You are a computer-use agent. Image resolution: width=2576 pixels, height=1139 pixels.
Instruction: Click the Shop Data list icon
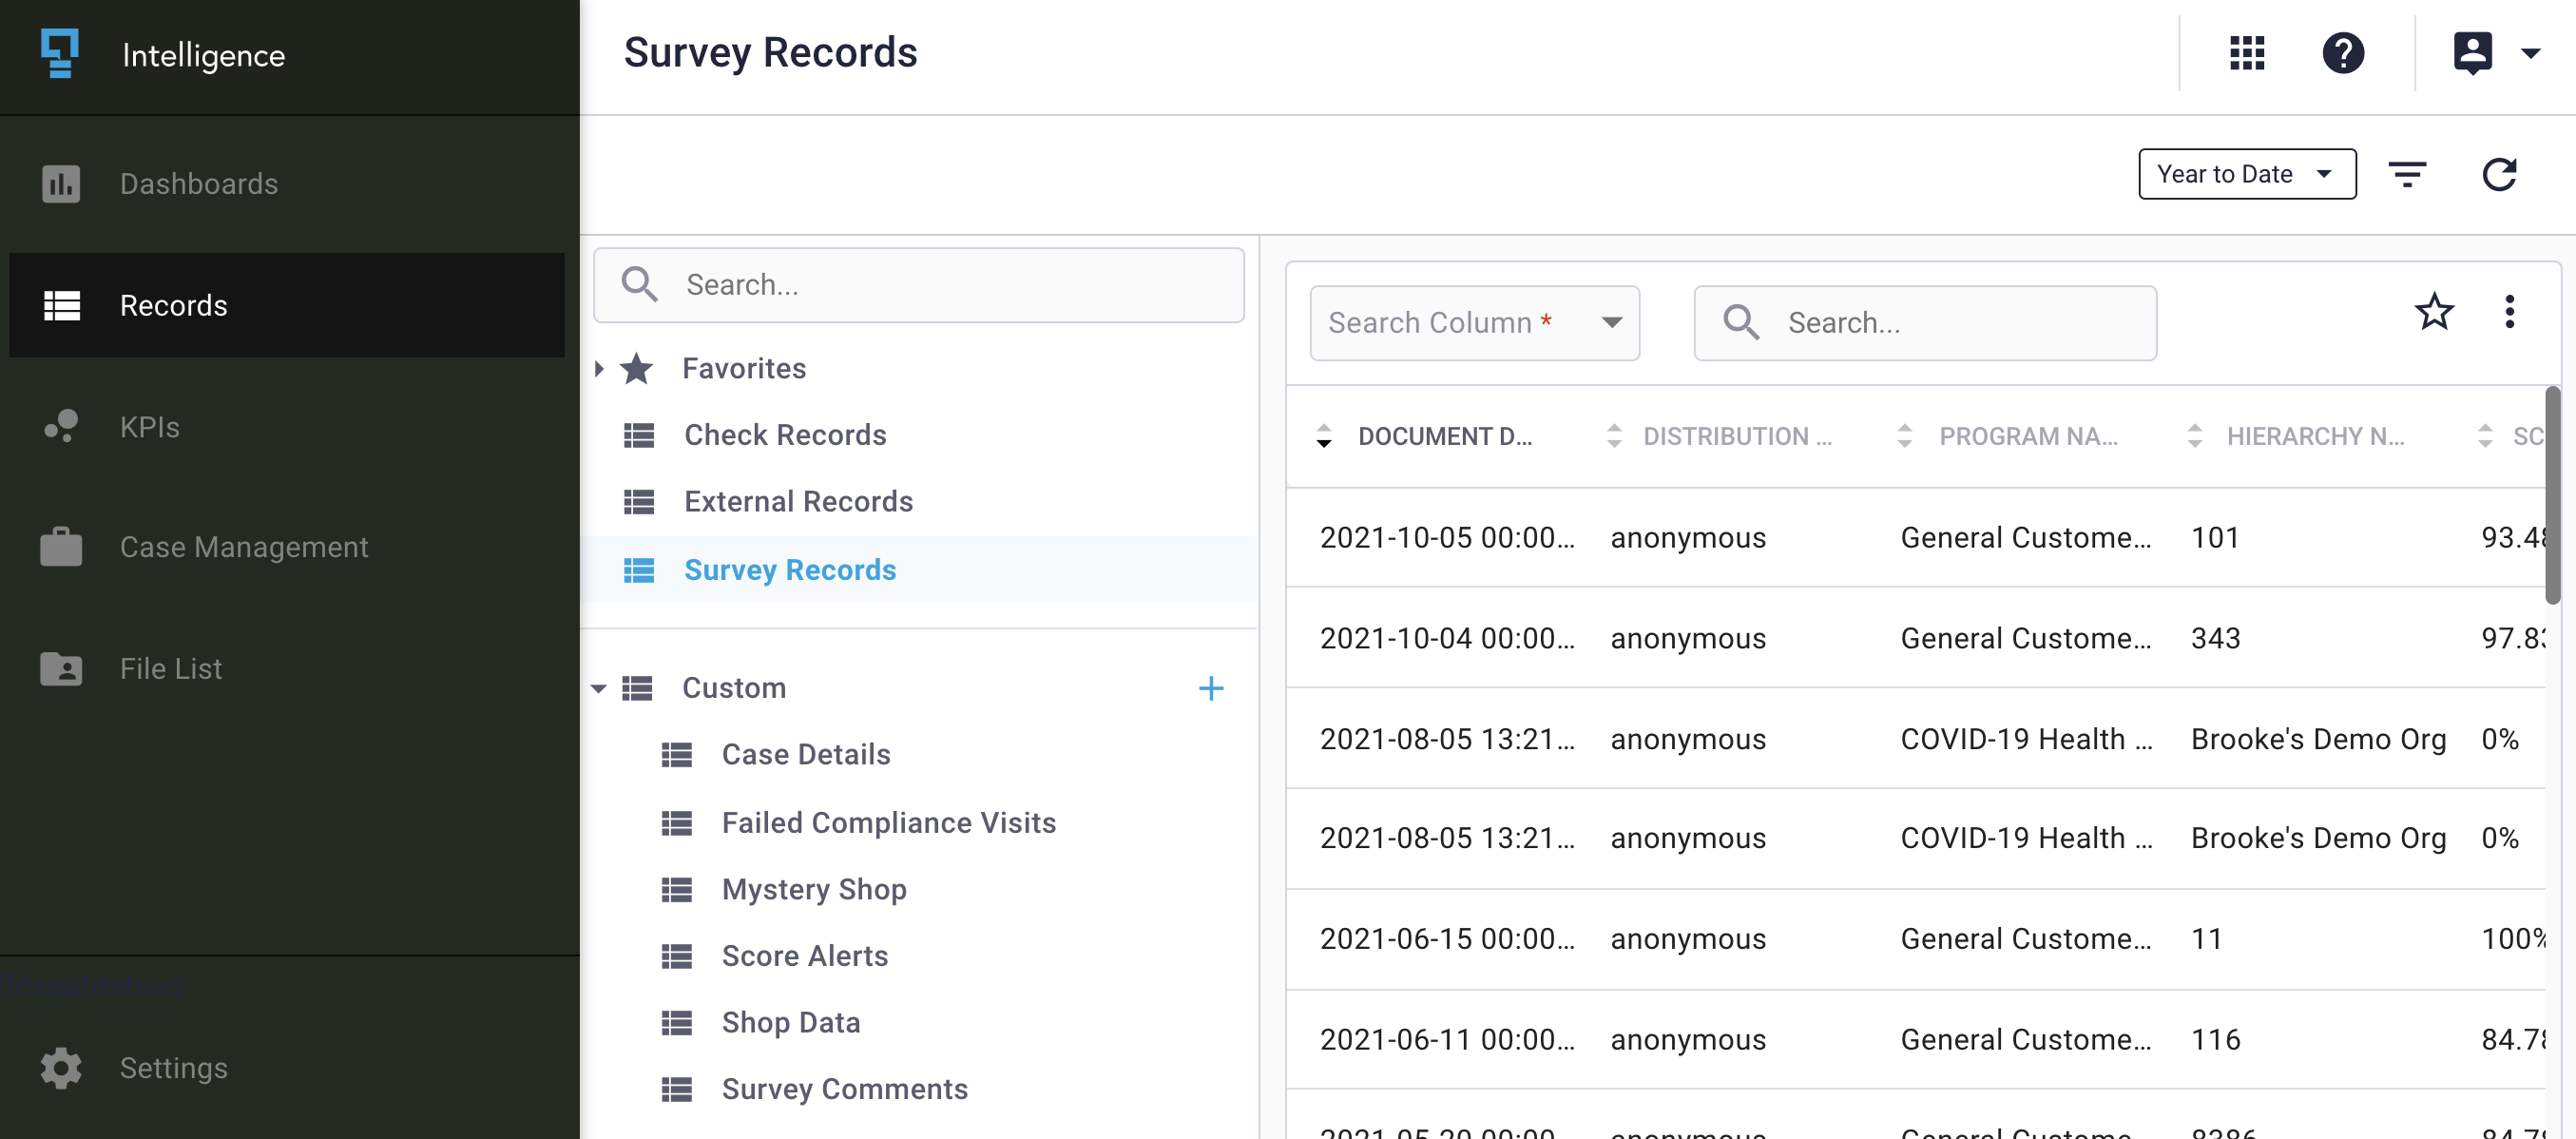pos(677,1022)
